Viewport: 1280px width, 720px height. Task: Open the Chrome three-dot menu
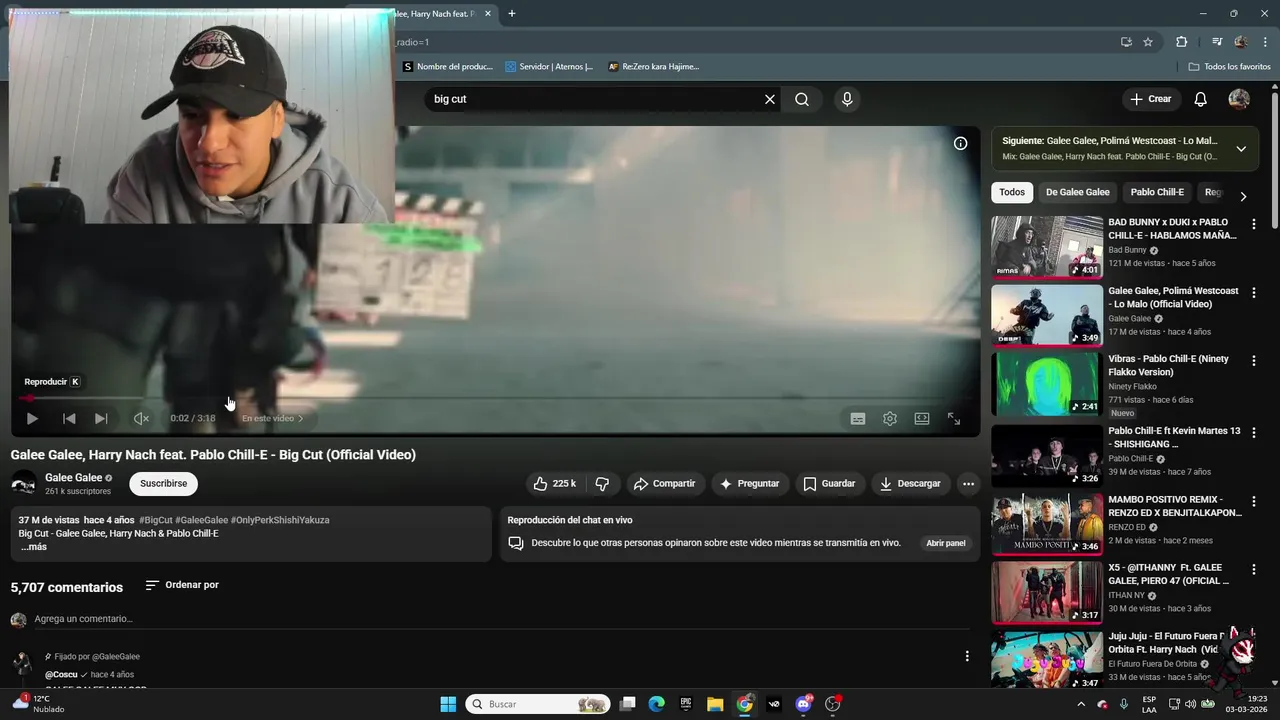(x=1264, y=42)
